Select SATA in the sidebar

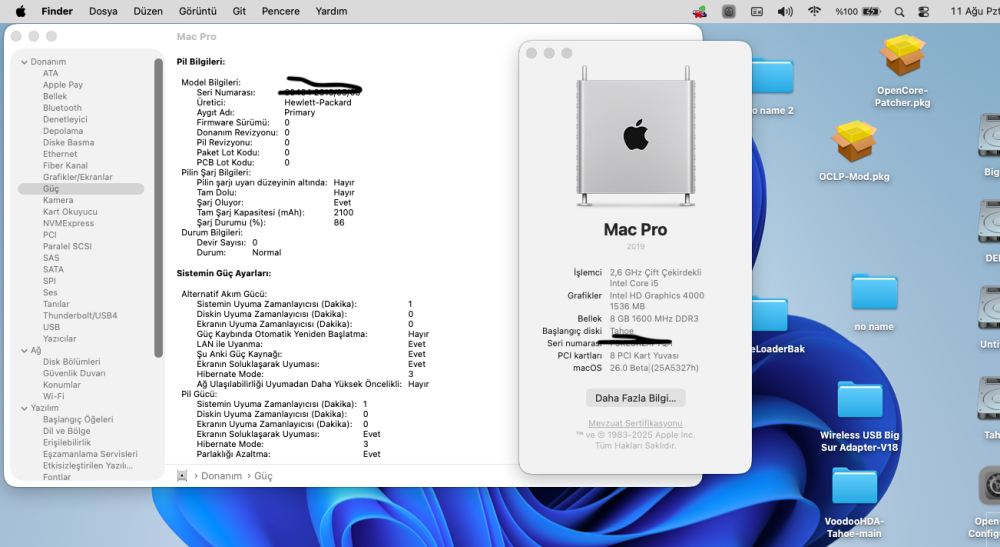coord(53,269)
